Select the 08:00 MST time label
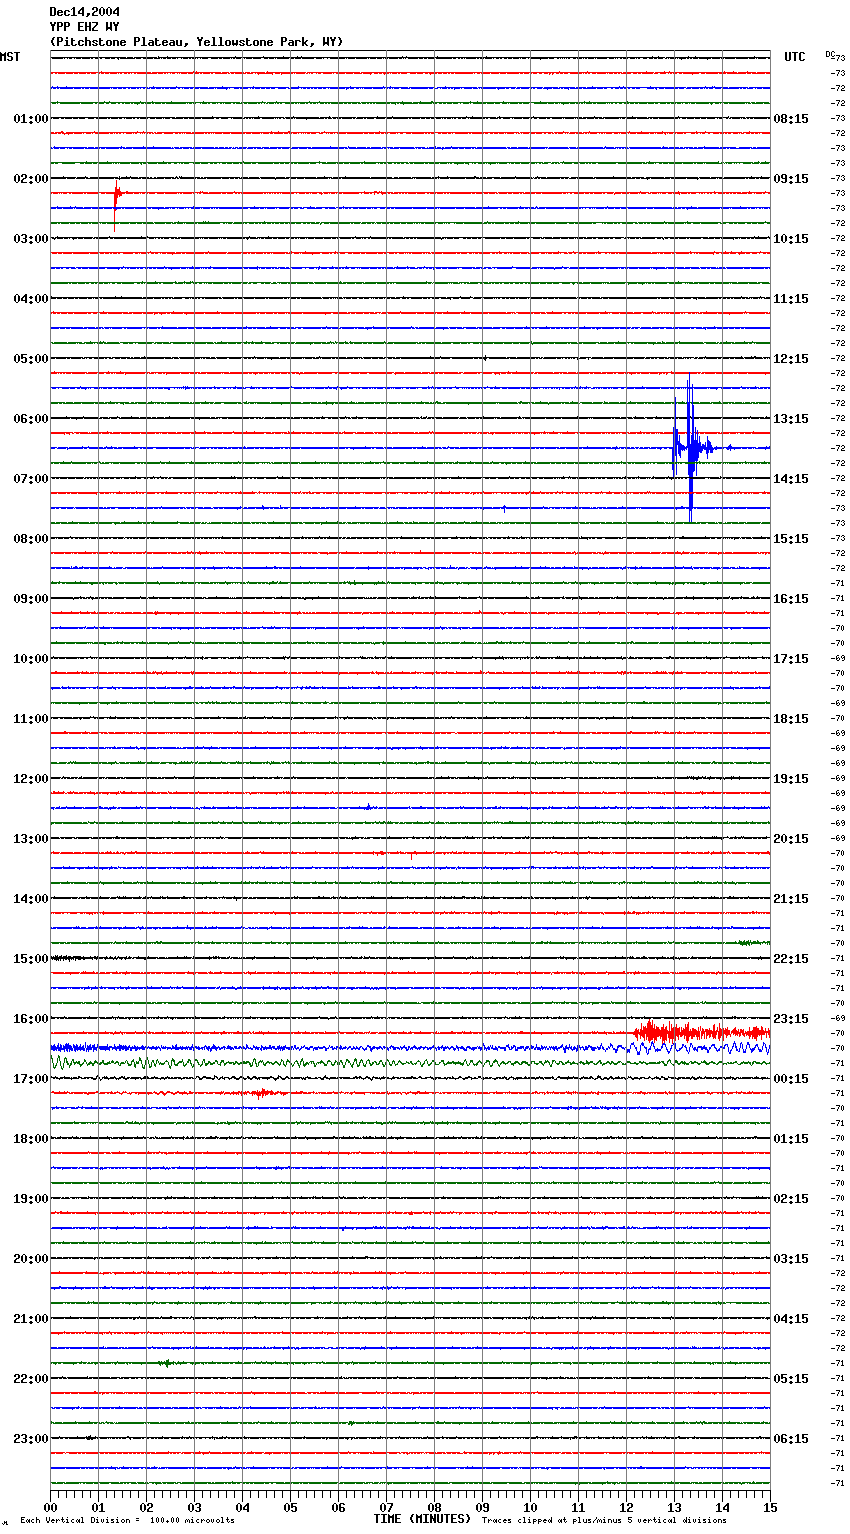This screenshot has height=1534, width=850. [30, 539]
